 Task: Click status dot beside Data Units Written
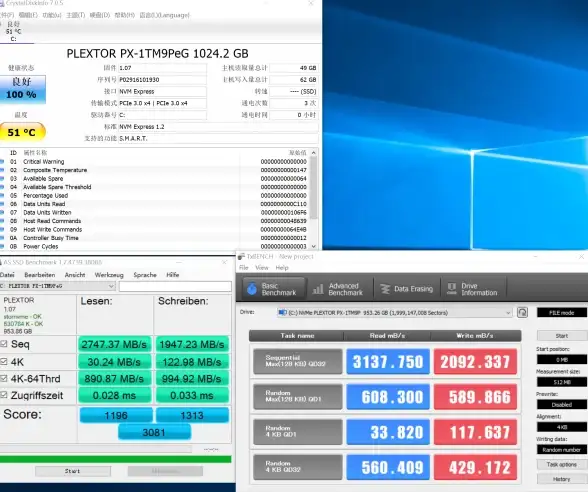coord(2,213)
